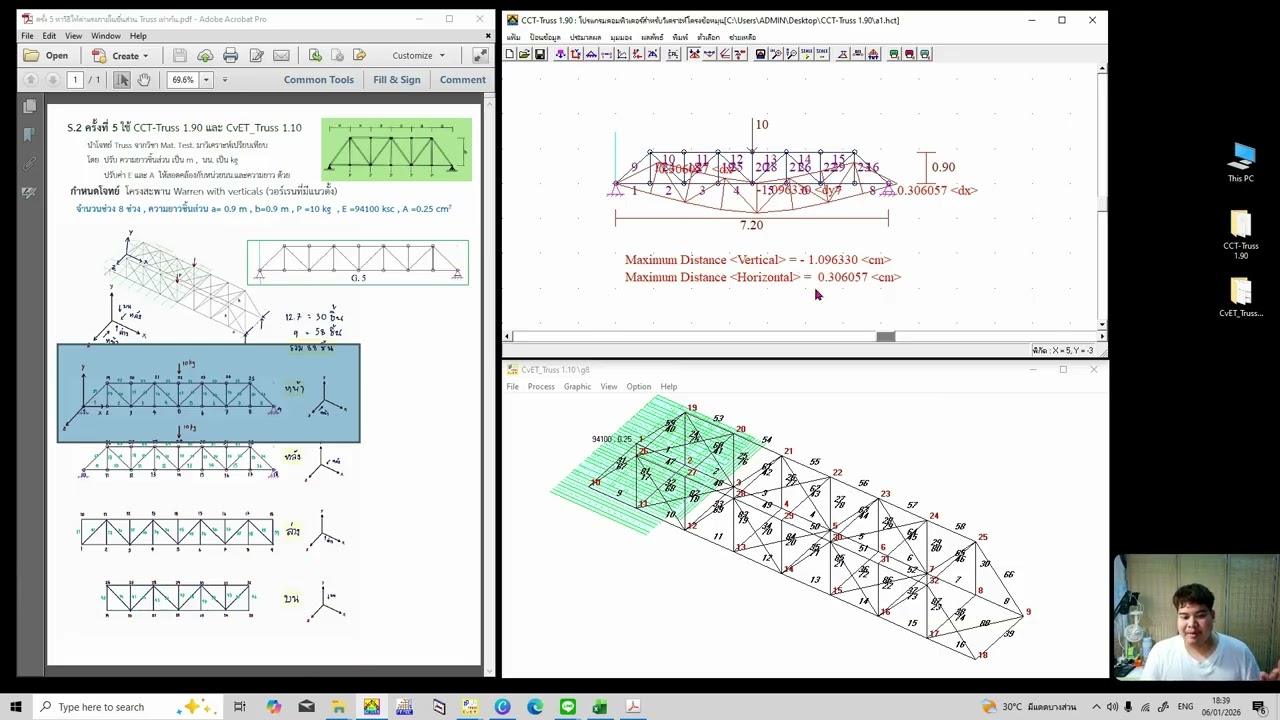The height and width of the screenshot is (720, 1280).
Task: Open the Option menu in CvET_Truss
Action: coord(639,387)
